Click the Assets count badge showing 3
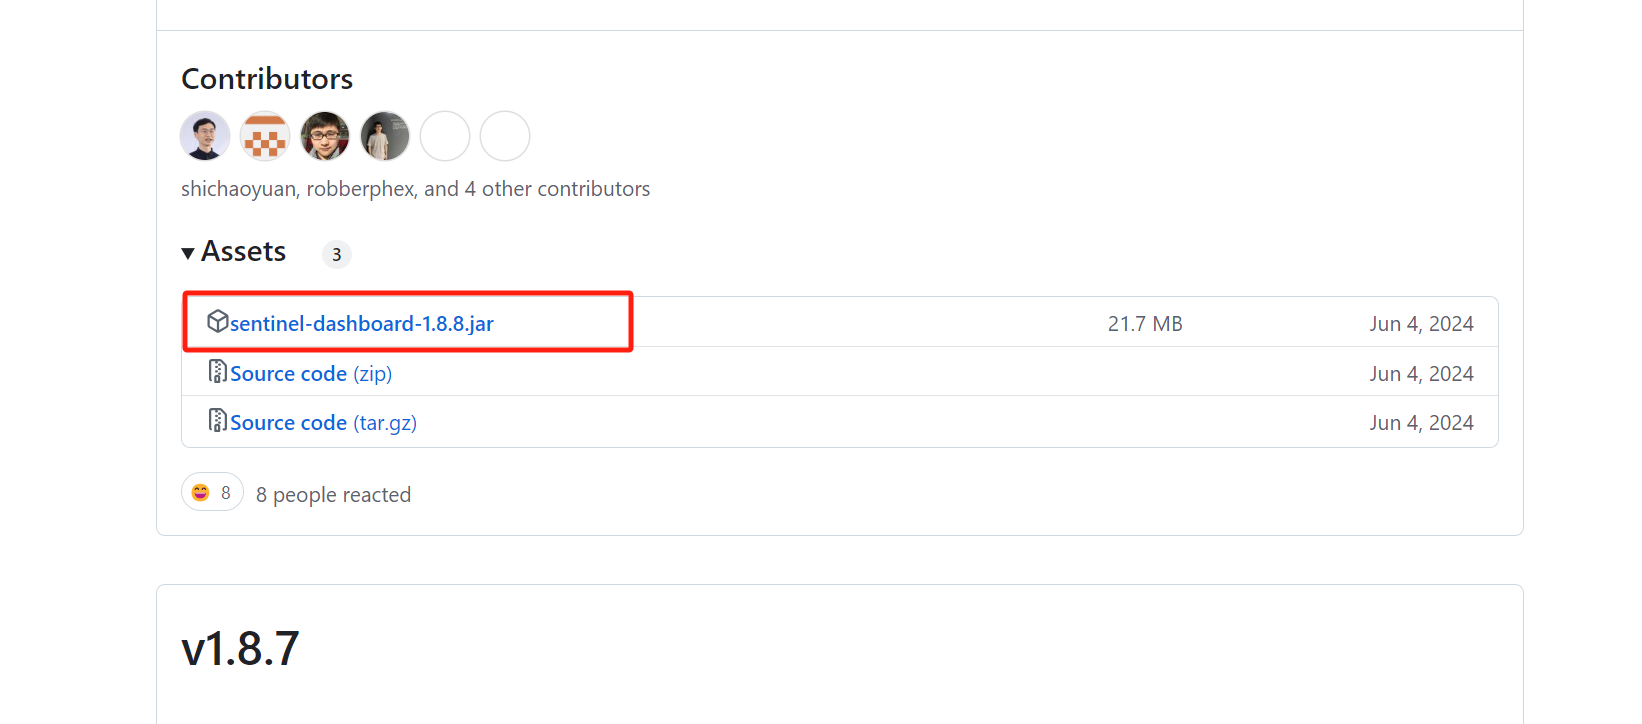 [337, 255]
